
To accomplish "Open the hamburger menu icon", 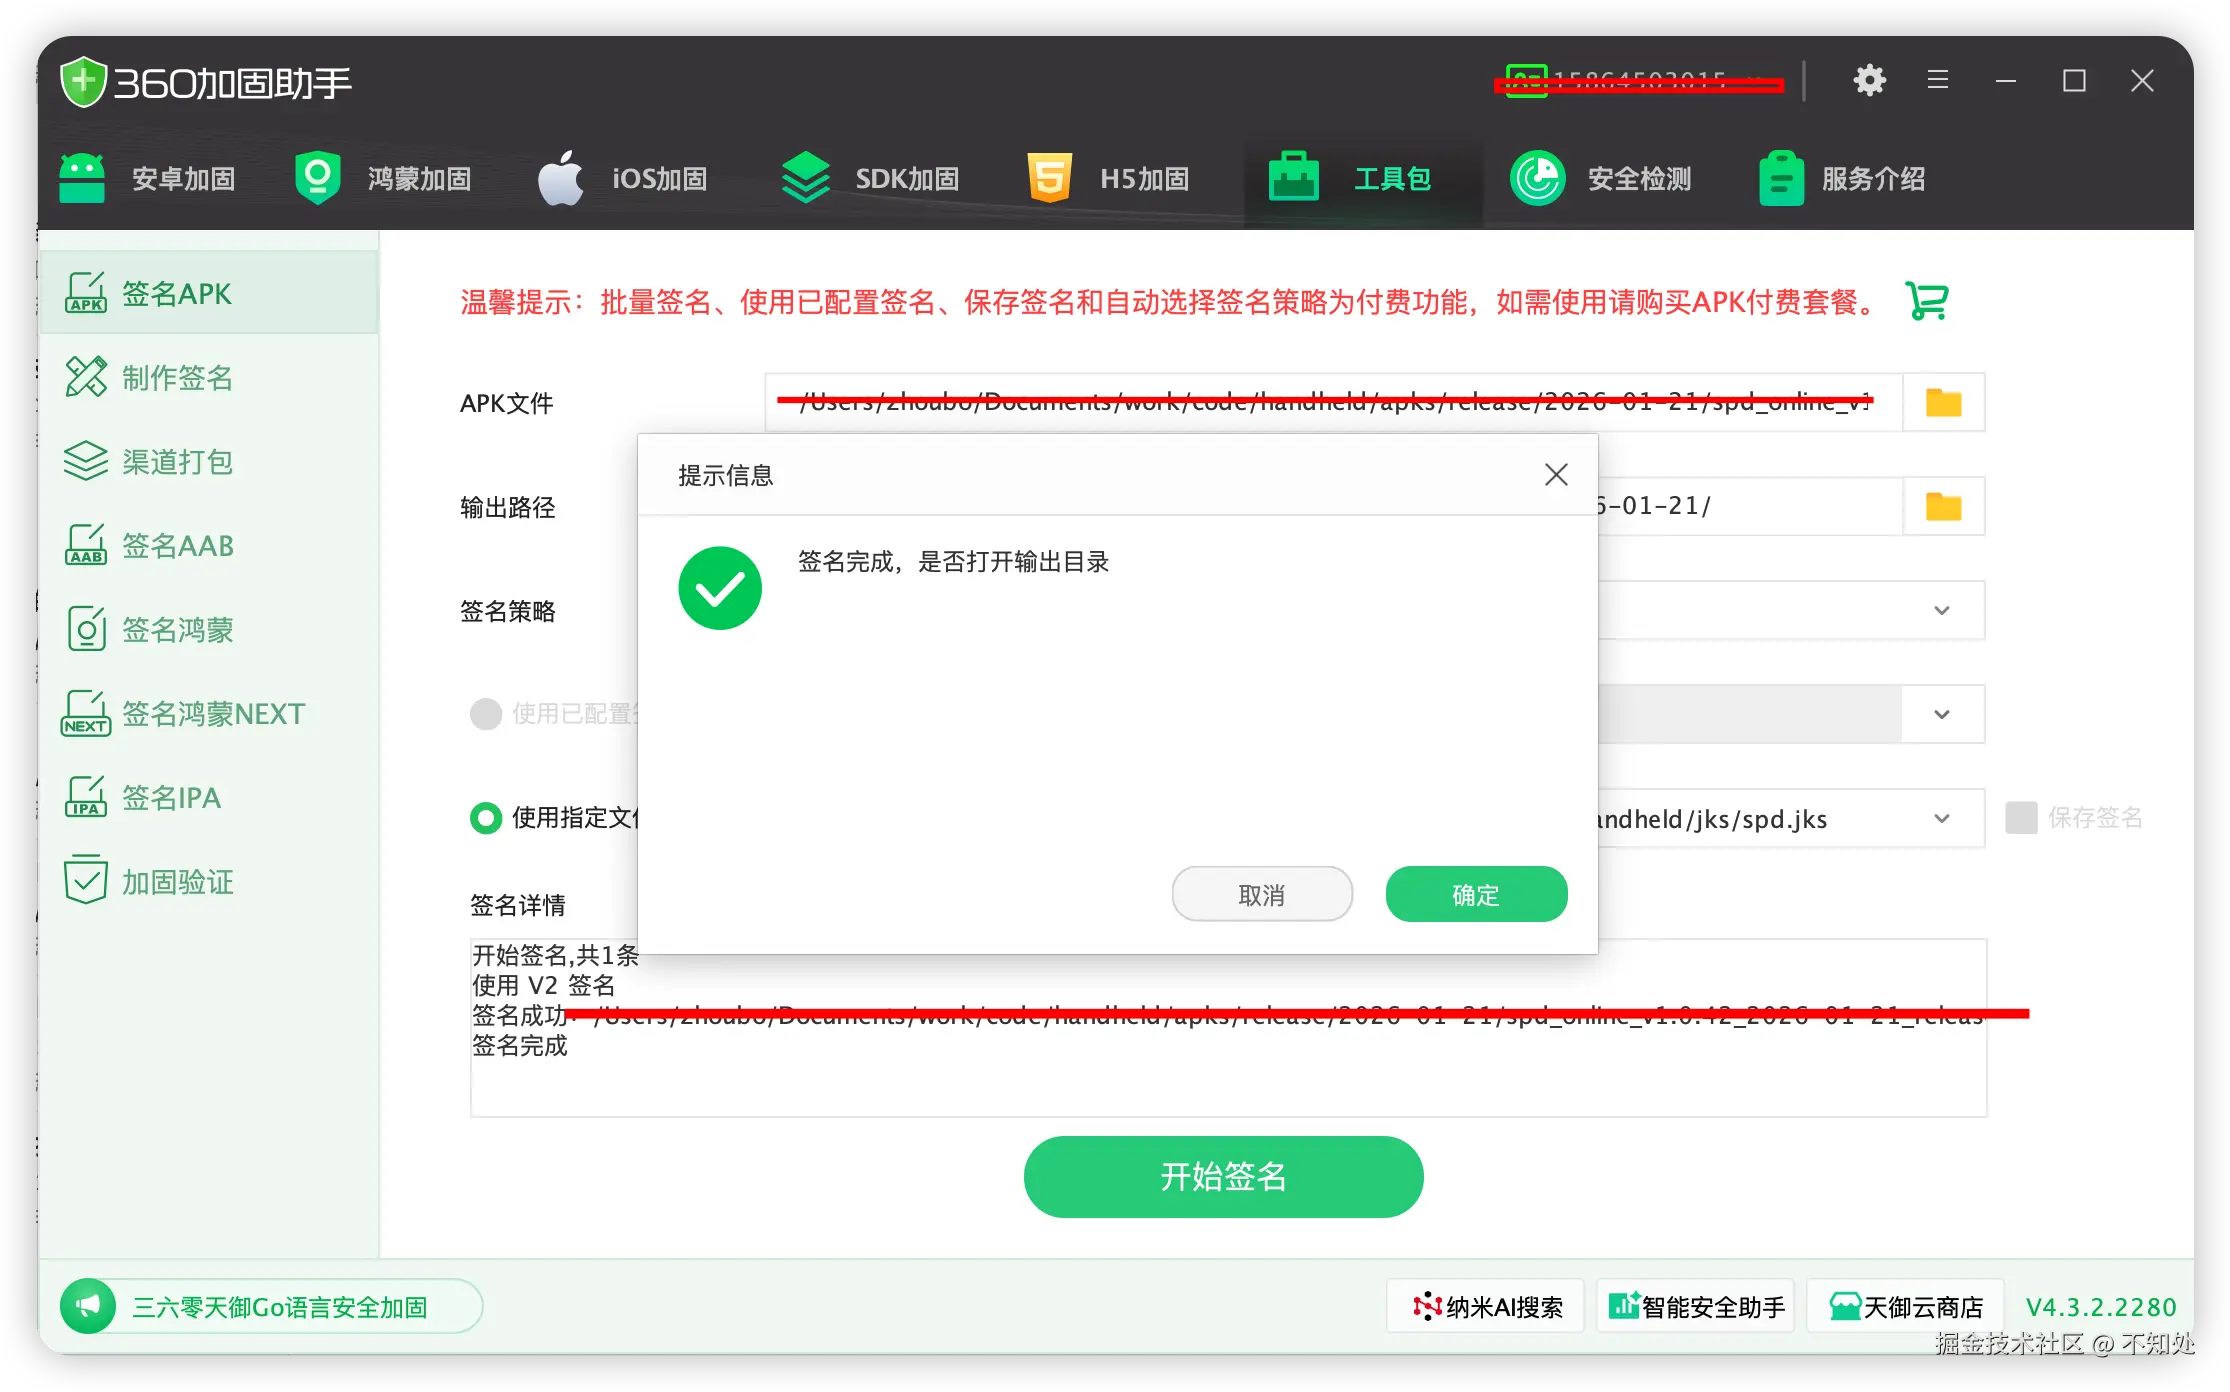I will (1937, 81).
